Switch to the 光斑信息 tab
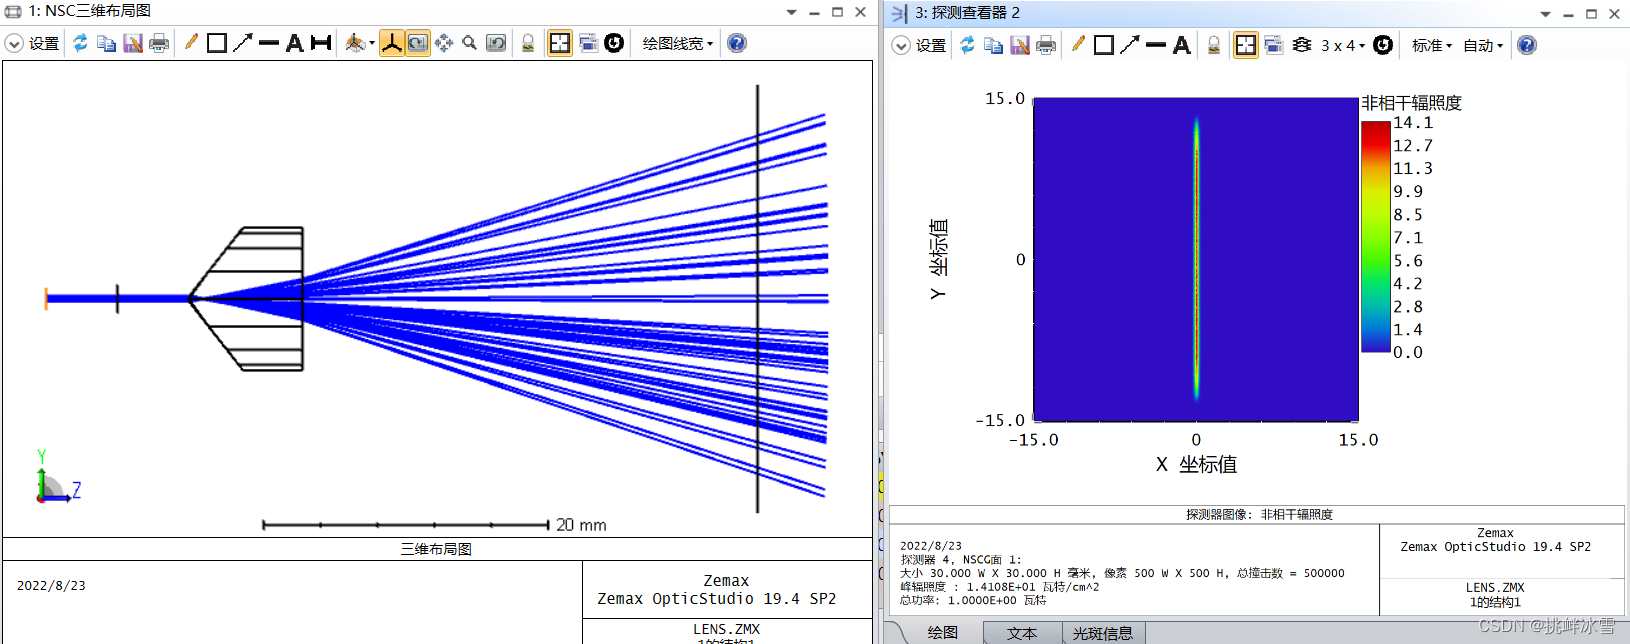The image size is (1630, 644). pyautogui.click(x=1103, y=633)
